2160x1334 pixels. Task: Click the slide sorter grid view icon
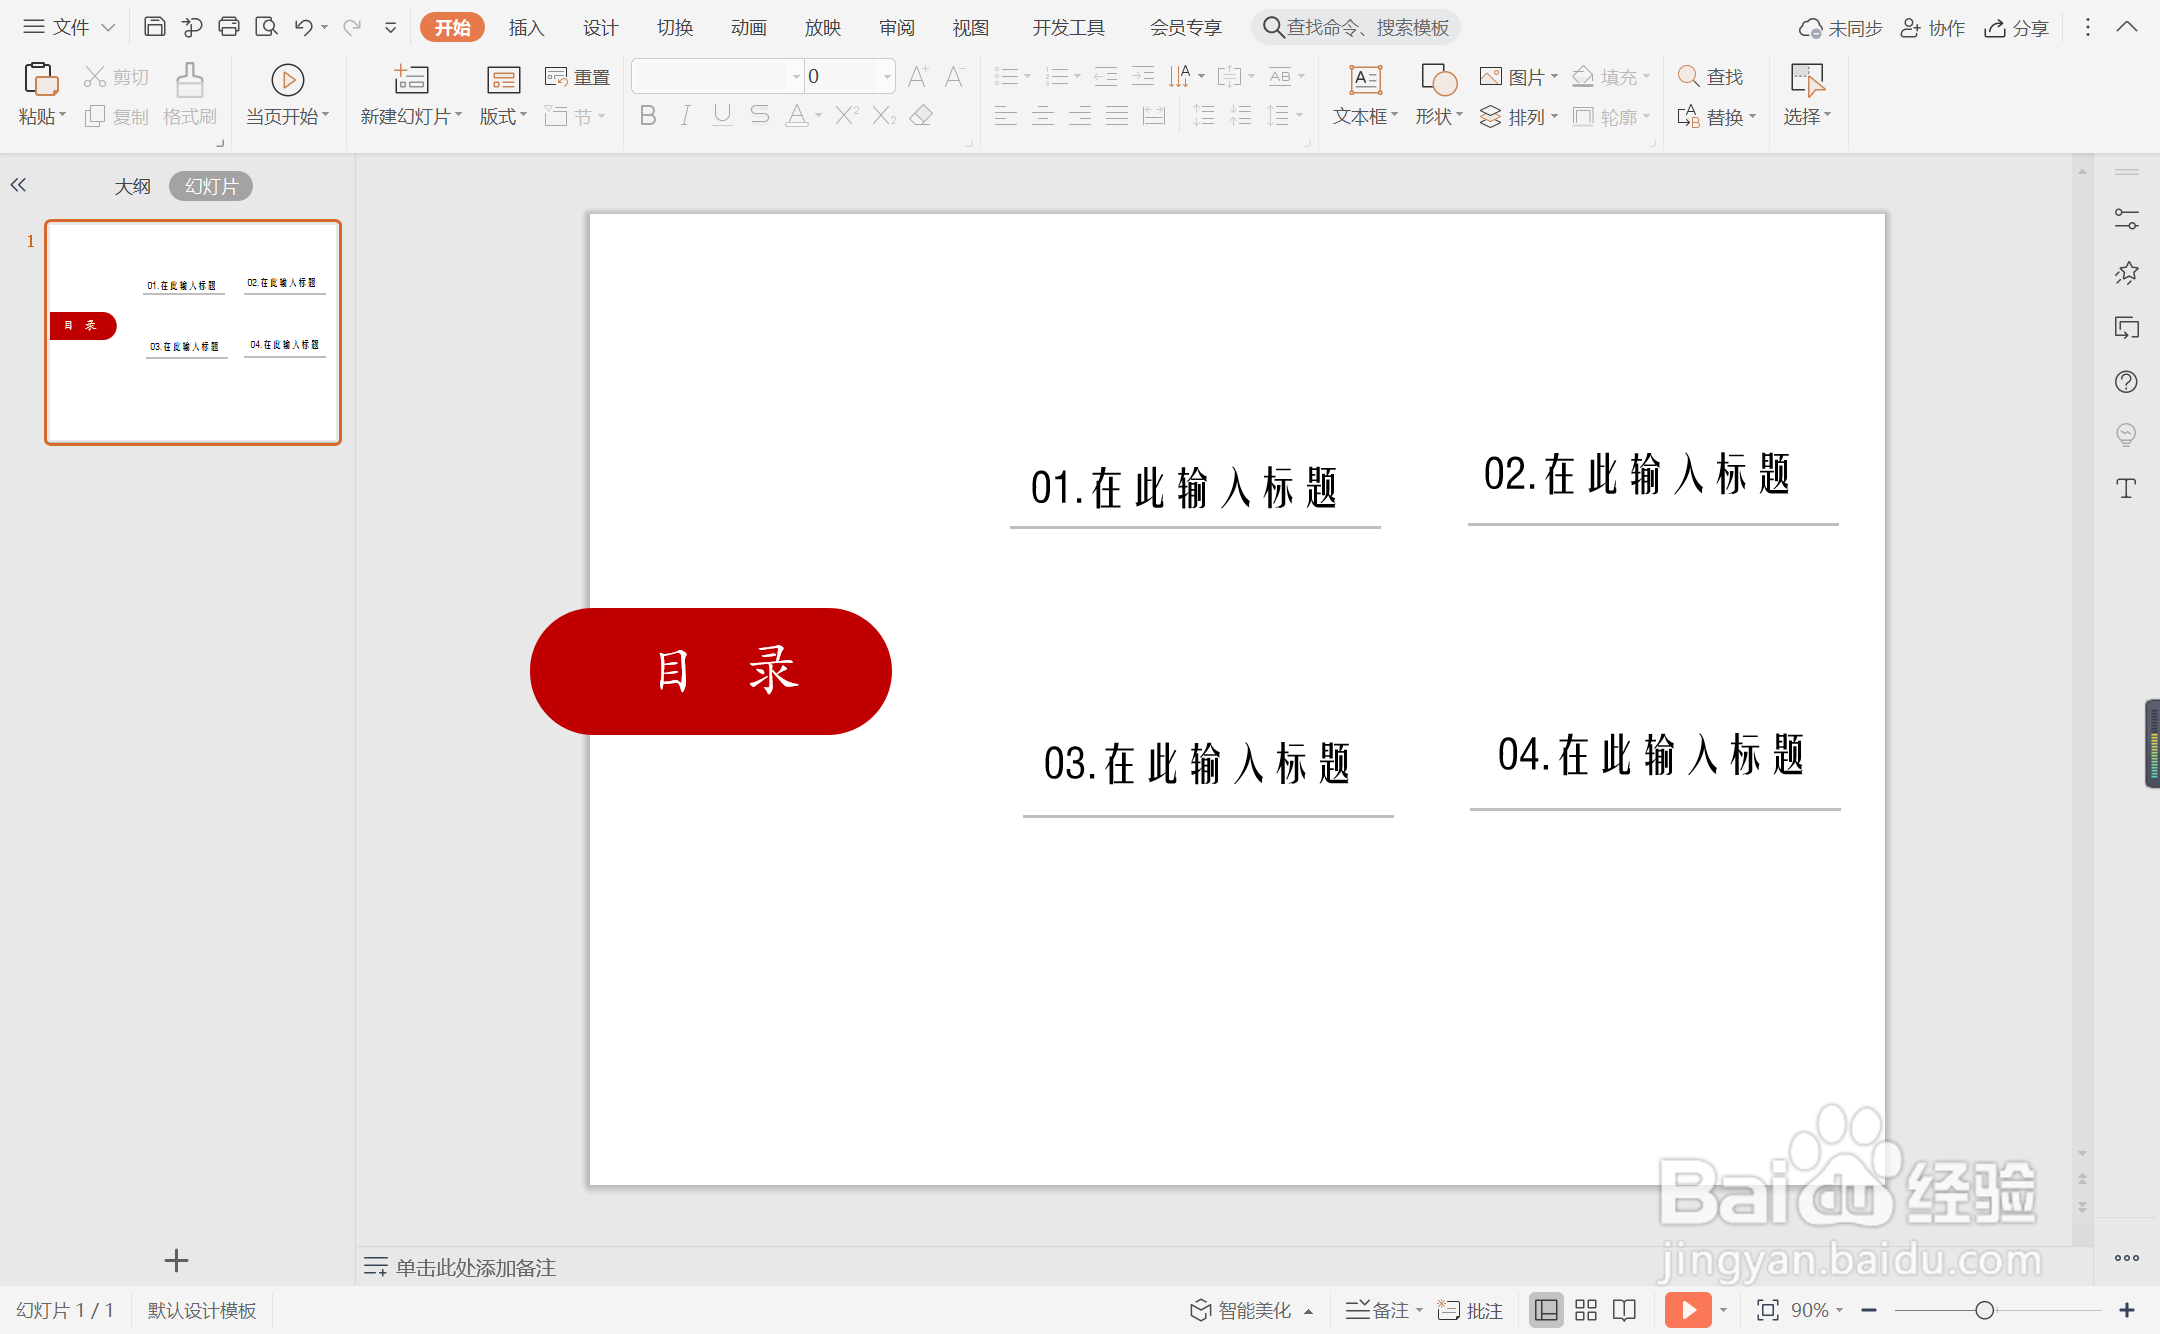[x=1586, y=1310]
